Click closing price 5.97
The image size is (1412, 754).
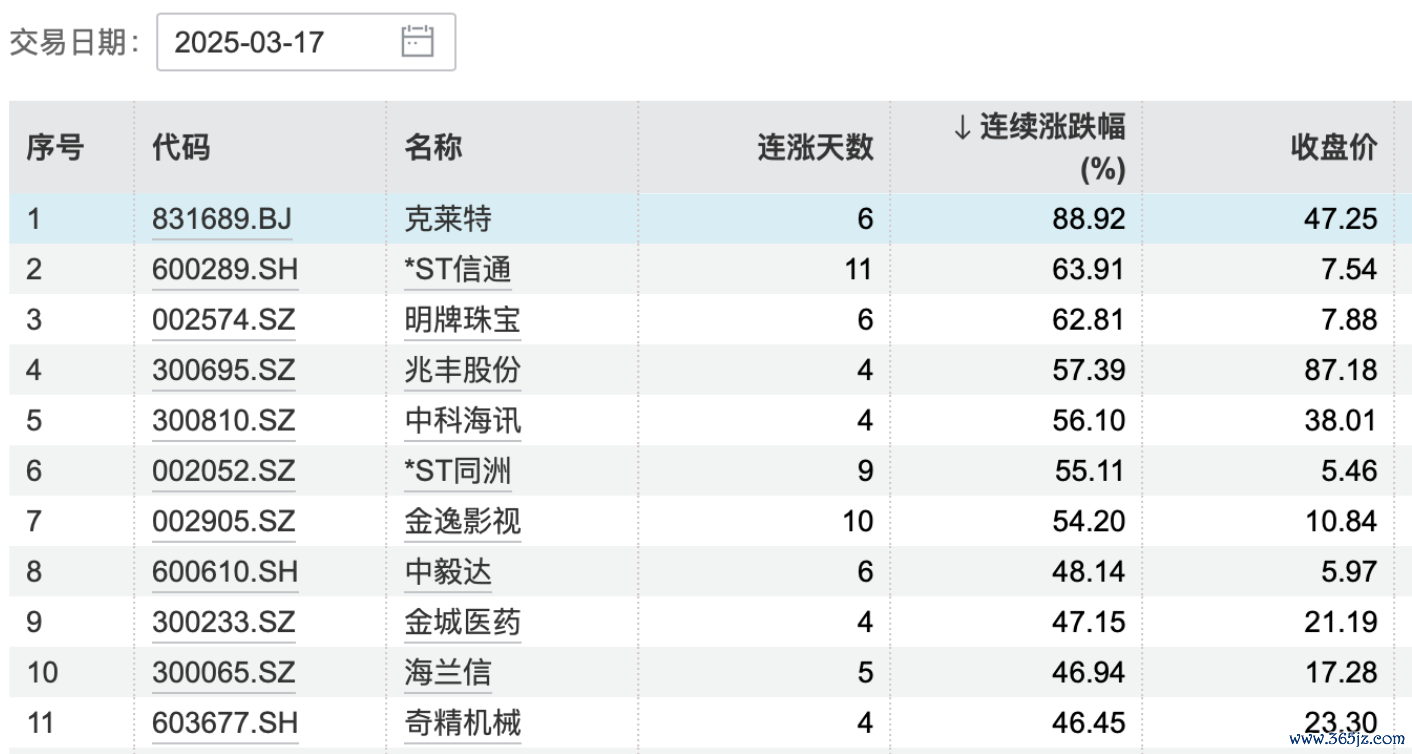[x=1349, y=571]
